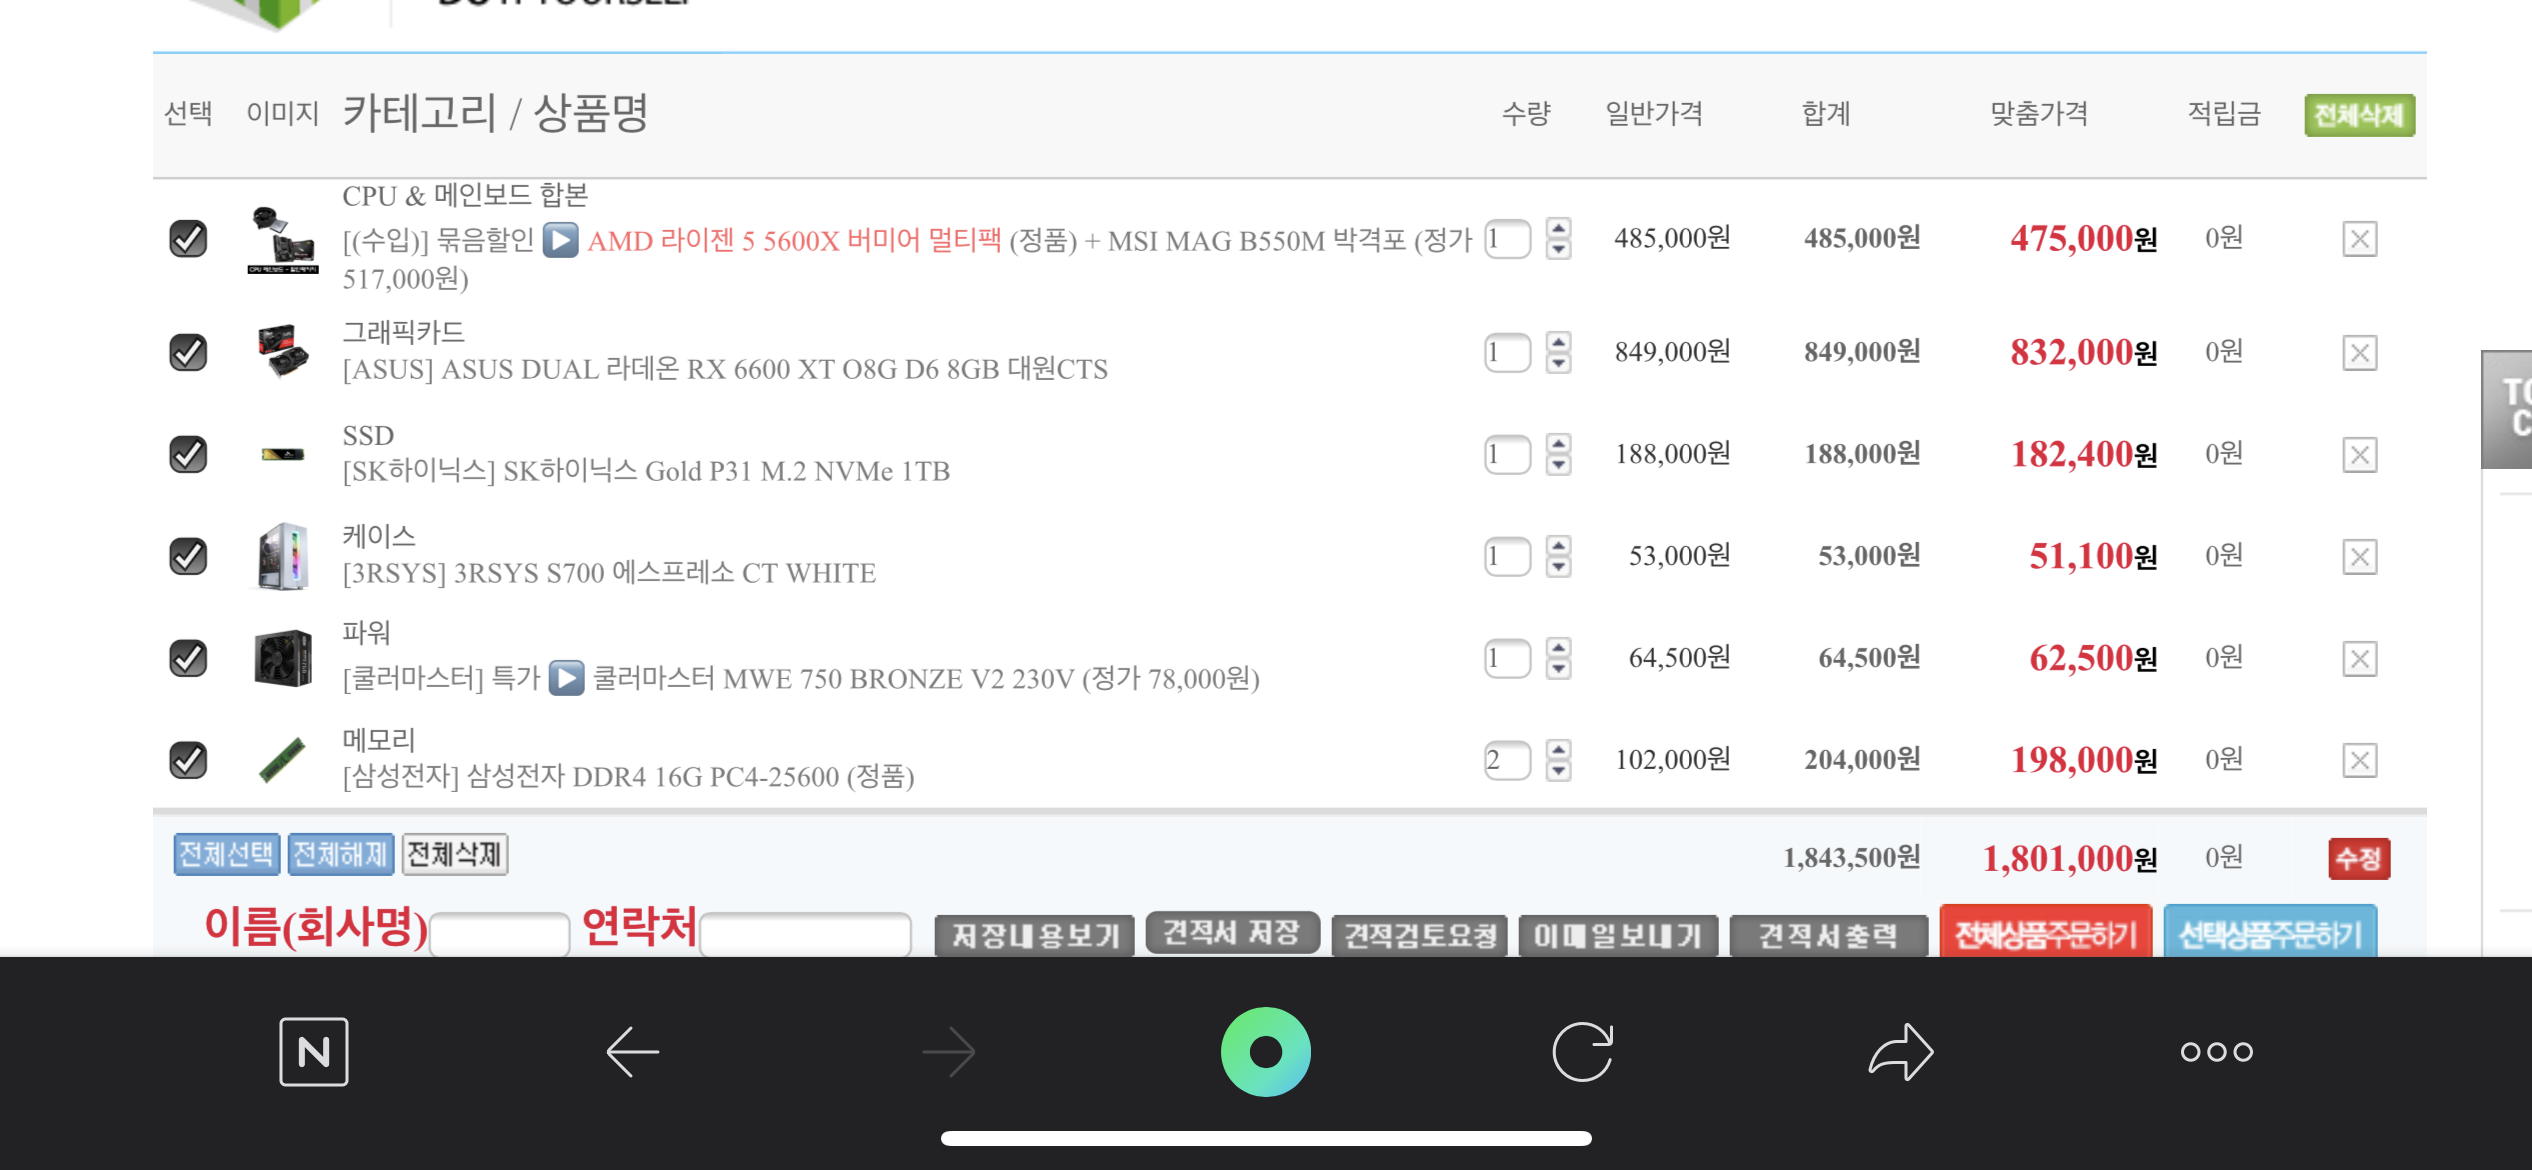
Task: Tap the green circle center button
Action: [x=1266, y=1052]
